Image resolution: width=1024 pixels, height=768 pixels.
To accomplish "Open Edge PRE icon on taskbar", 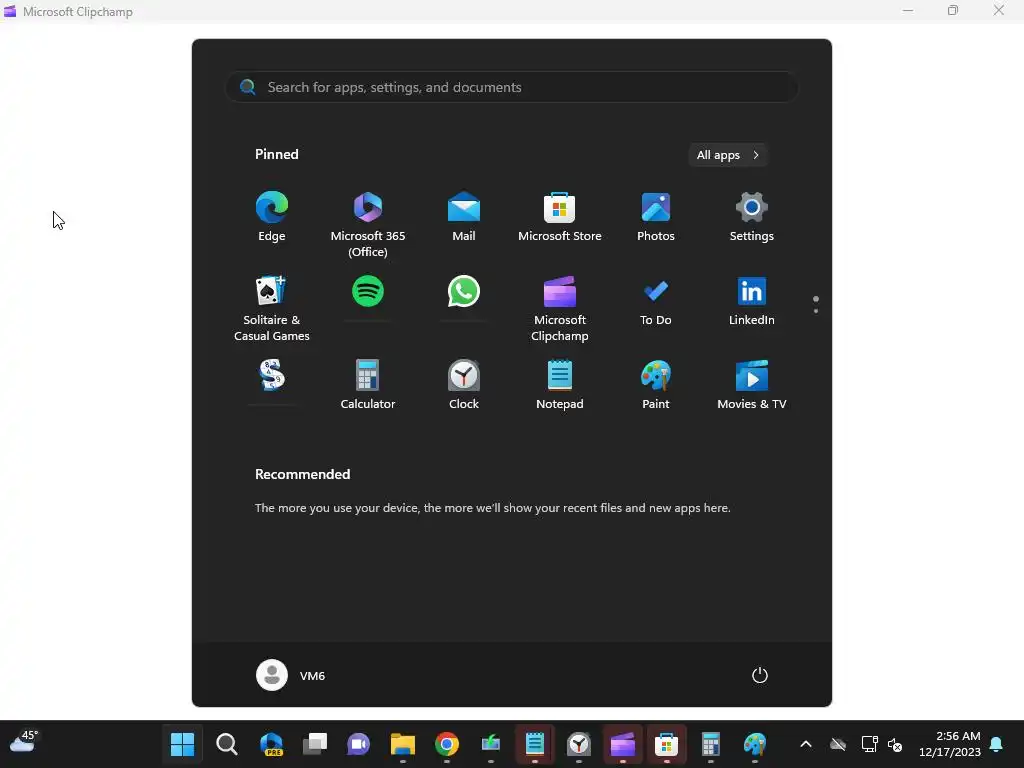I will click(x=271, y=744).
